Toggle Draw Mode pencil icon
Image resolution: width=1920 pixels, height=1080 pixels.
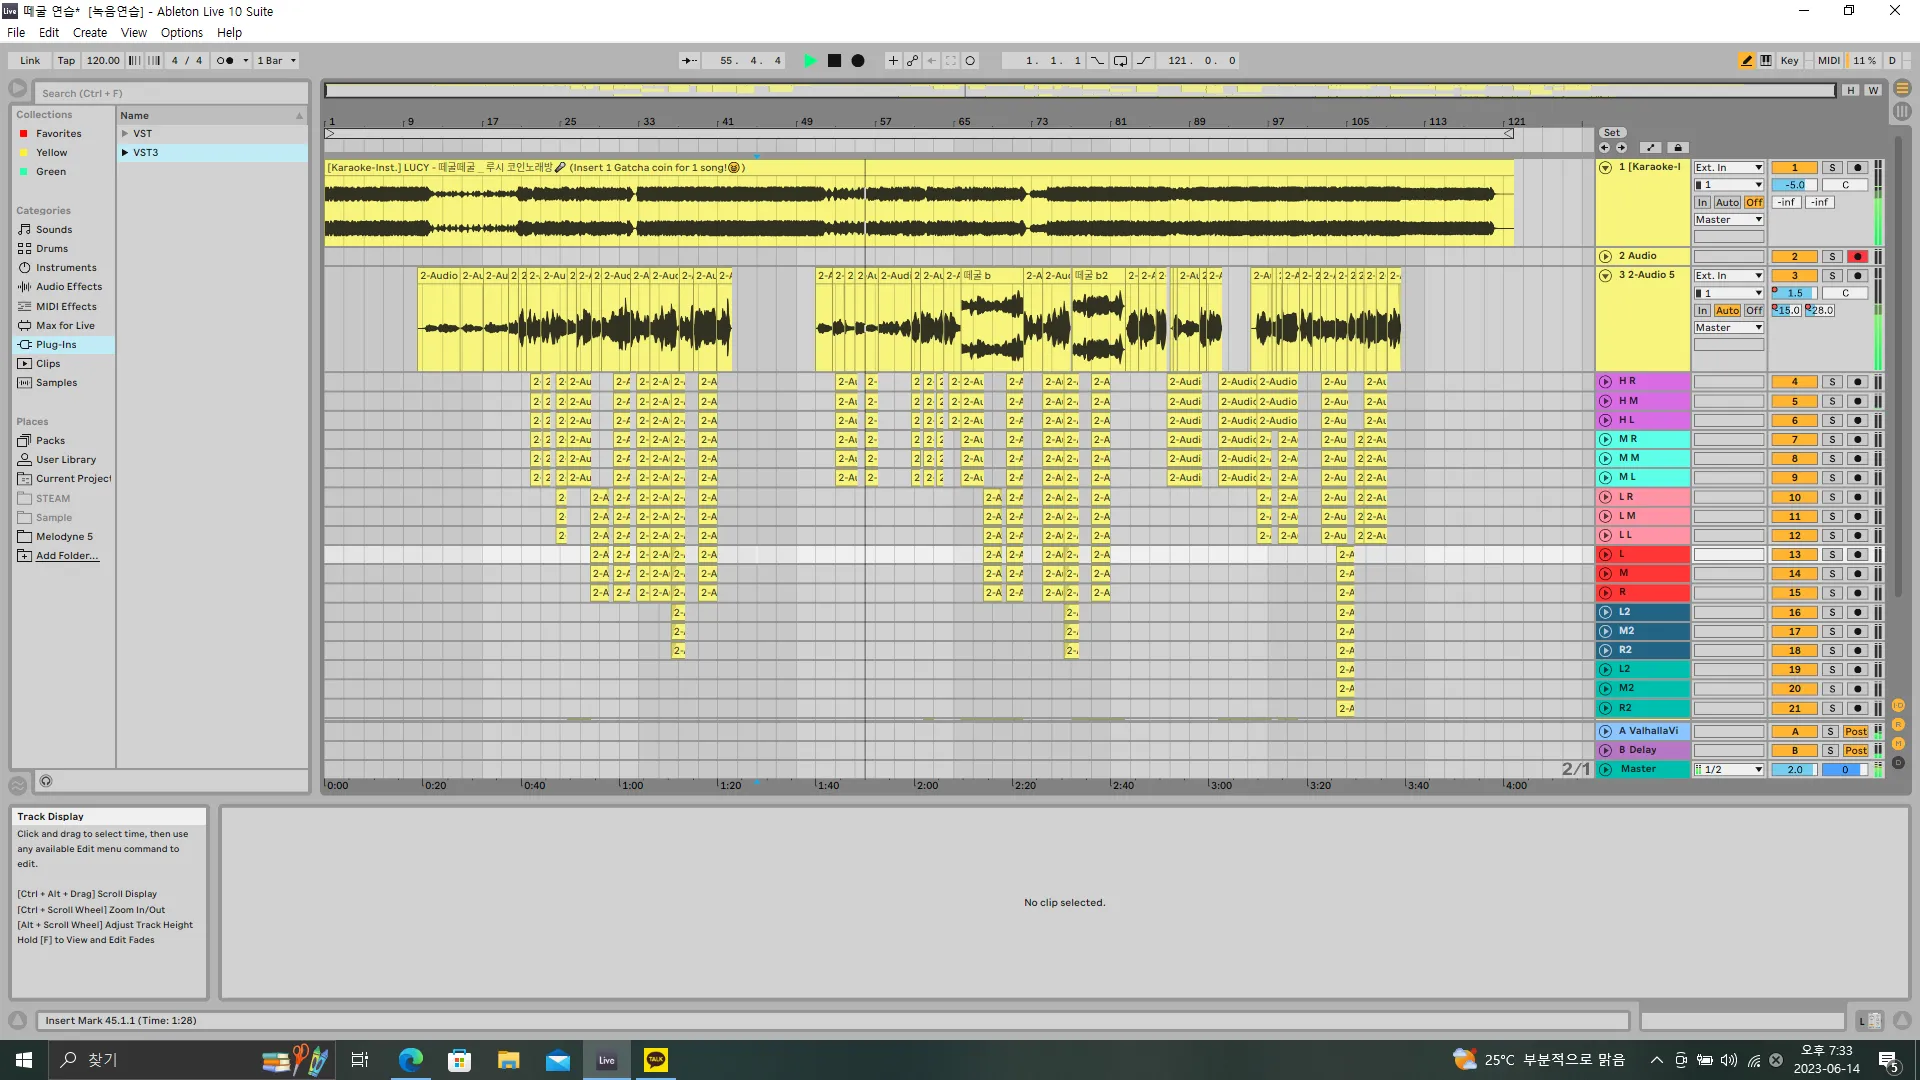[x=1746, y=61]
